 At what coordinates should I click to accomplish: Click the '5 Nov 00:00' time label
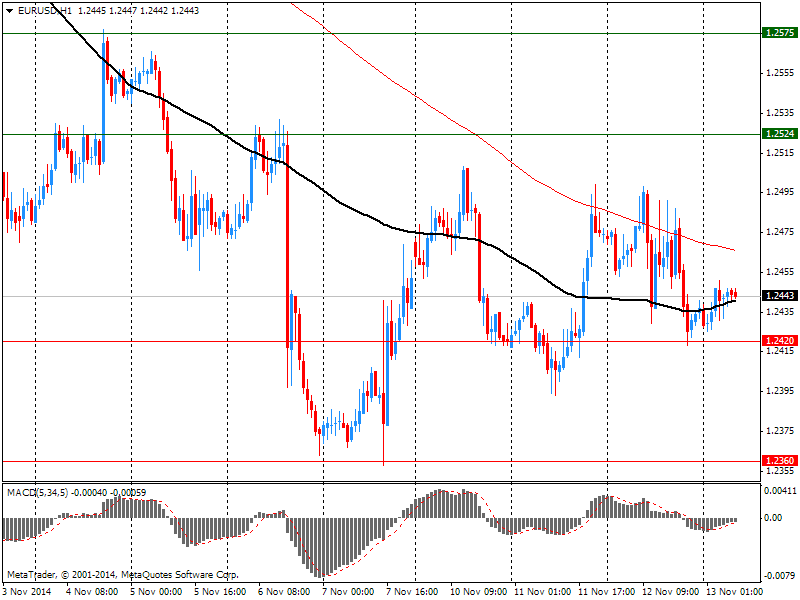156,591
